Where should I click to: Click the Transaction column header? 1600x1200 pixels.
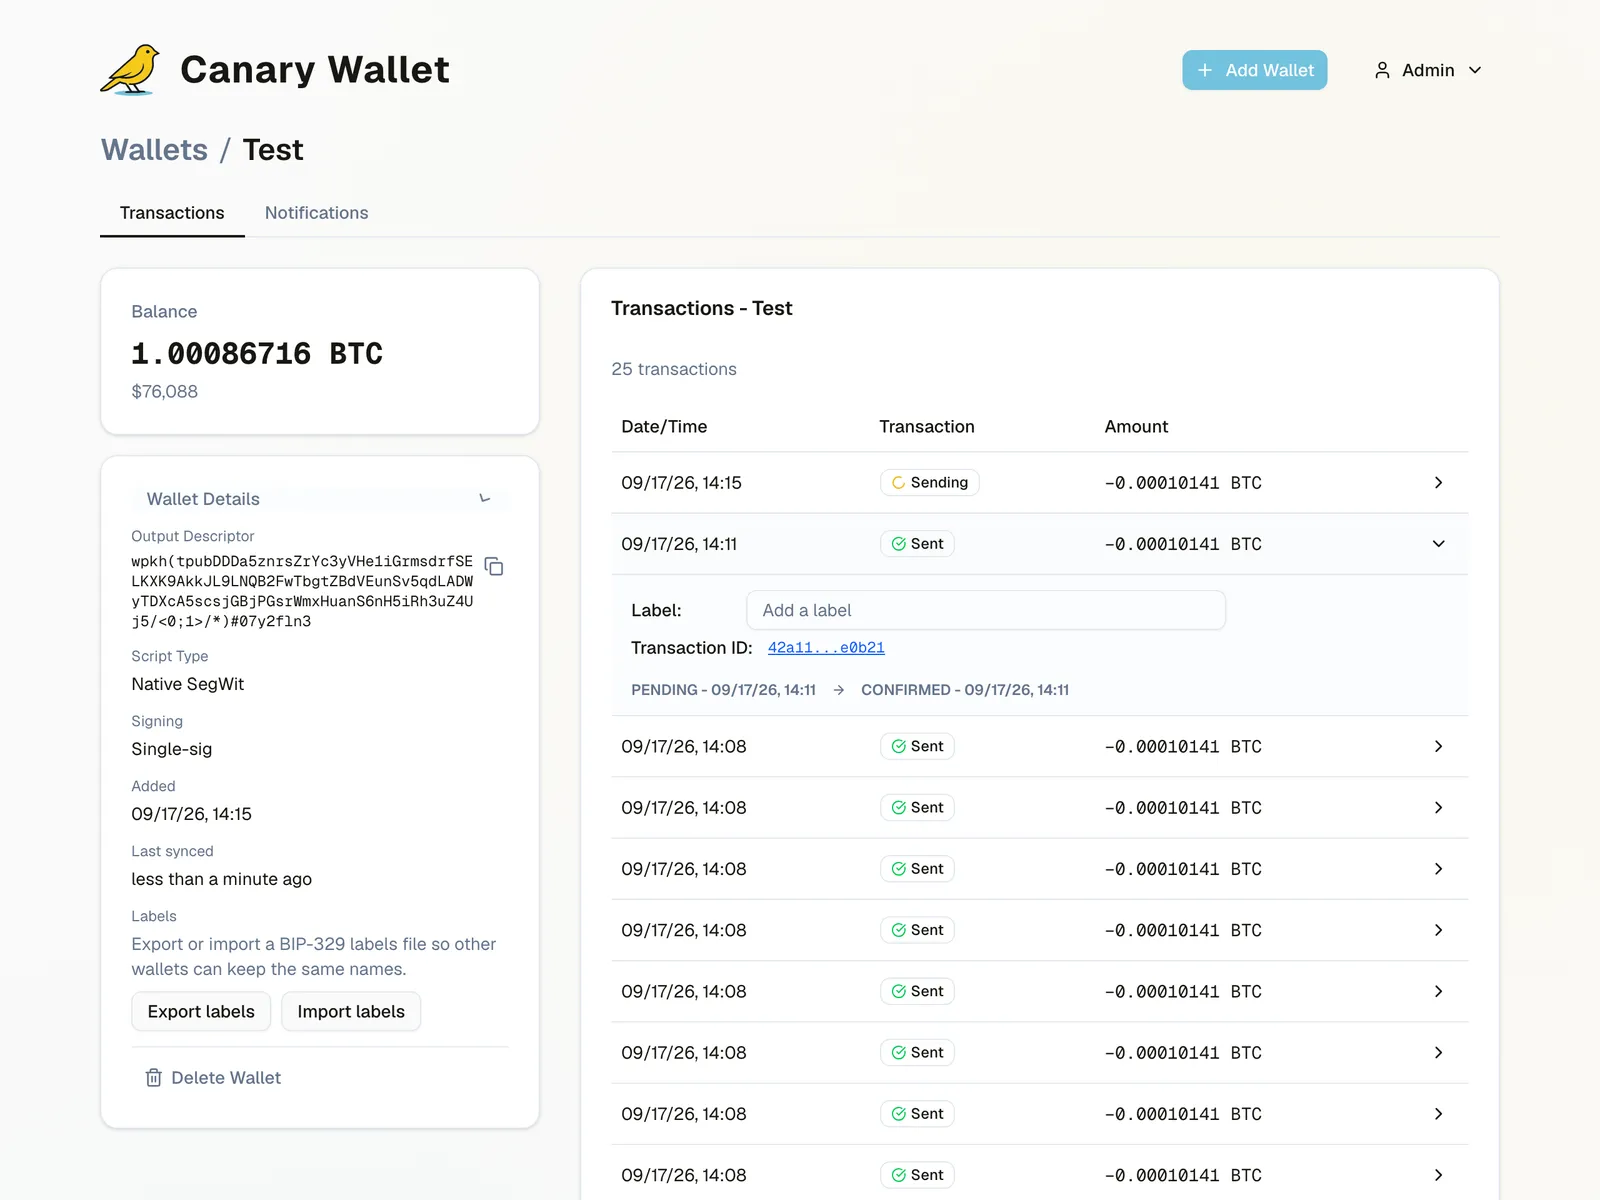pos(927,427)
